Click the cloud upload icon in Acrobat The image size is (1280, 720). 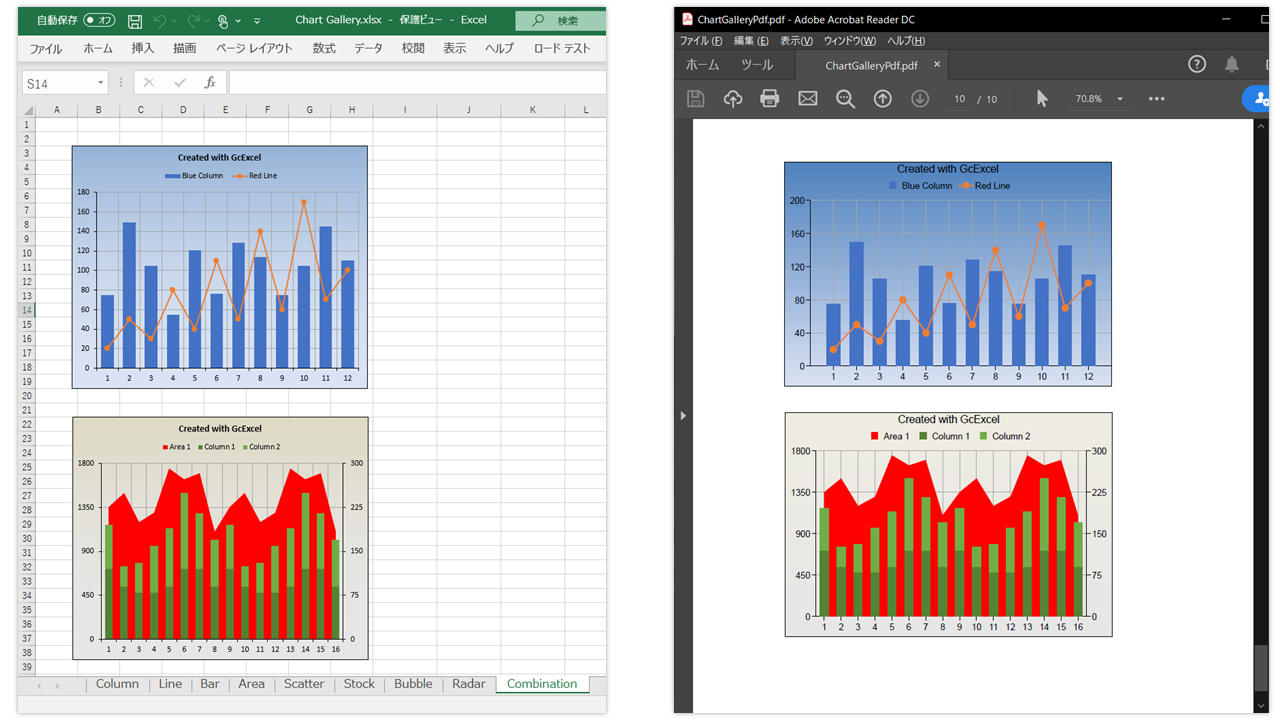tap(733, 99)
